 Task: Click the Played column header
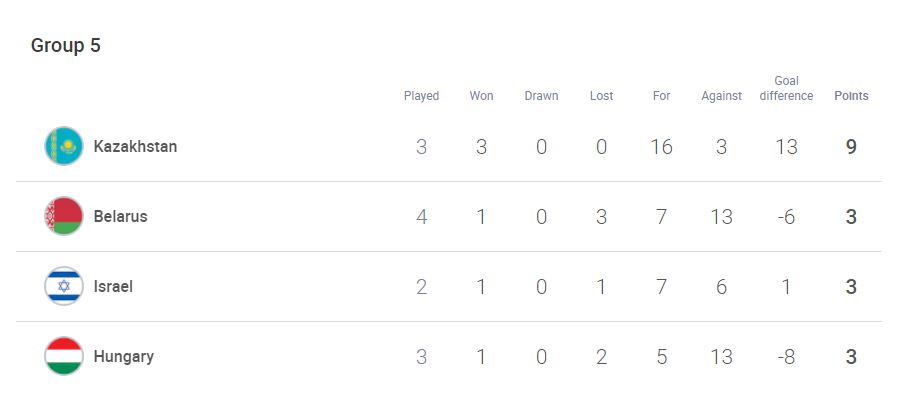[421, 96]
